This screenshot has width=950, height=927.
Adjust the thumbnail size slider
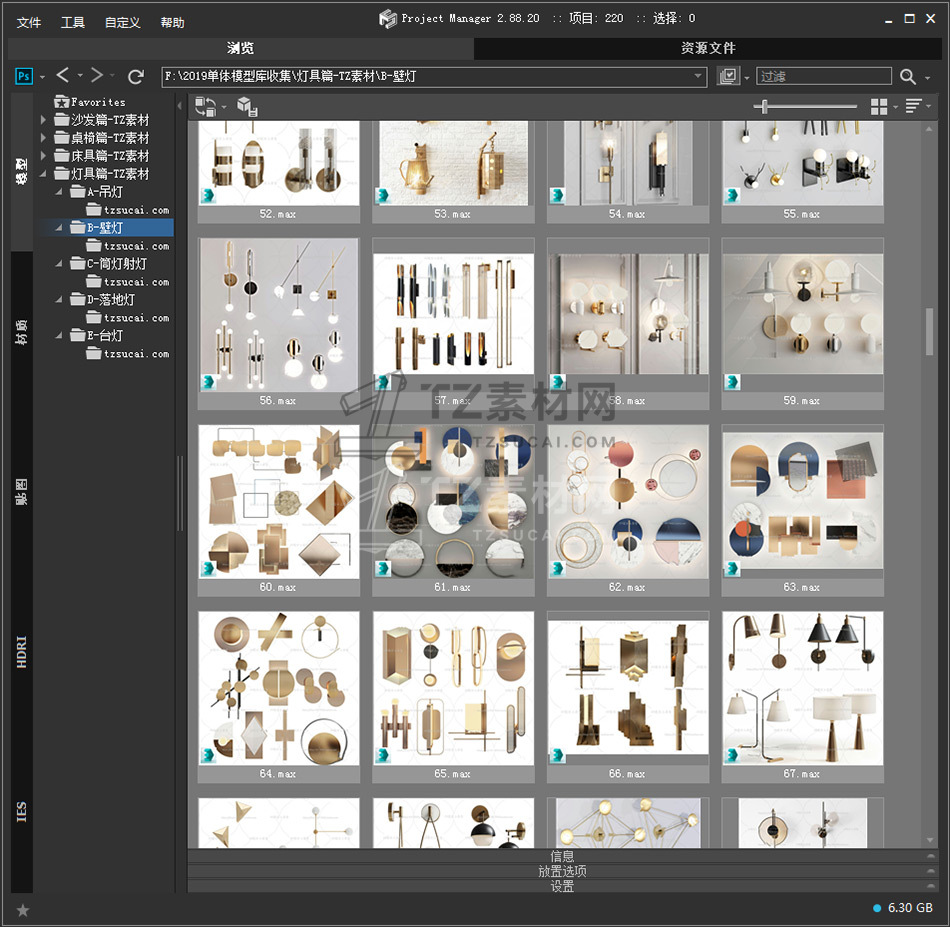tap(766, 106)
